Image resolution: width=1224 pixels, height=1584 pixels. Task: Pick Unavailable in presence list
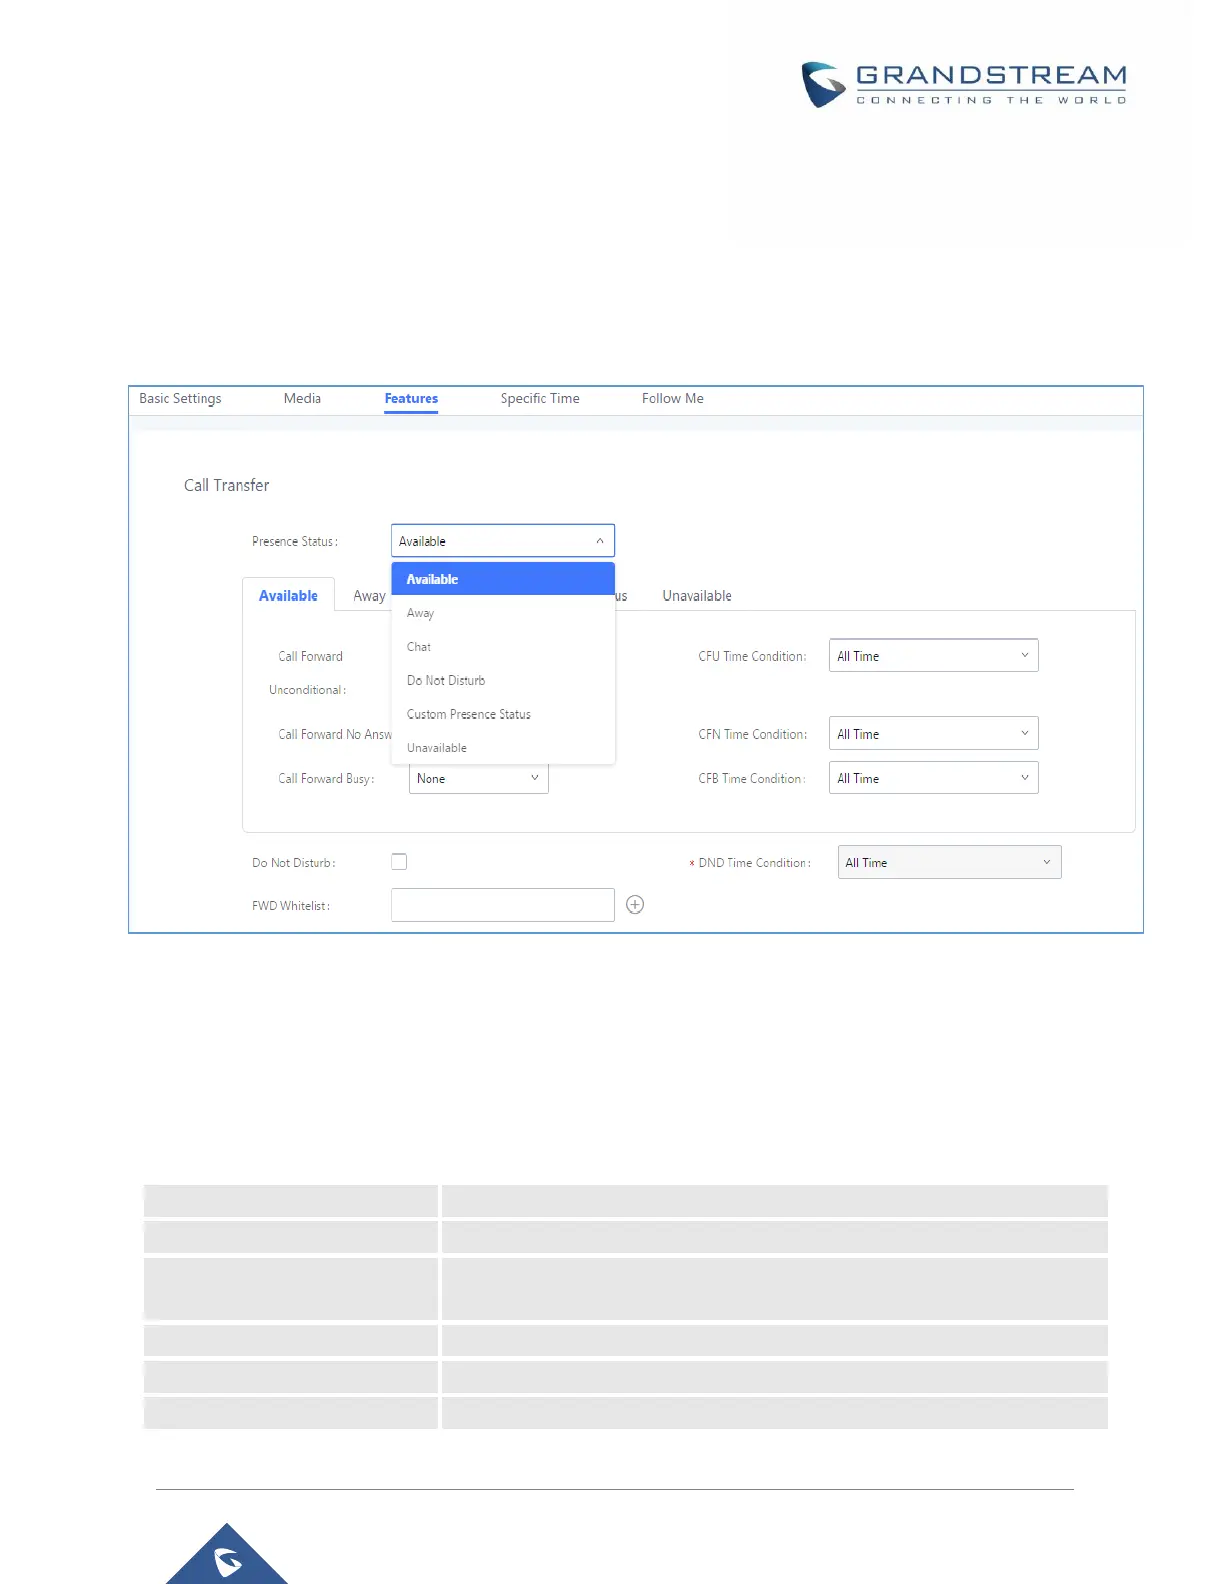coord(503,748)
